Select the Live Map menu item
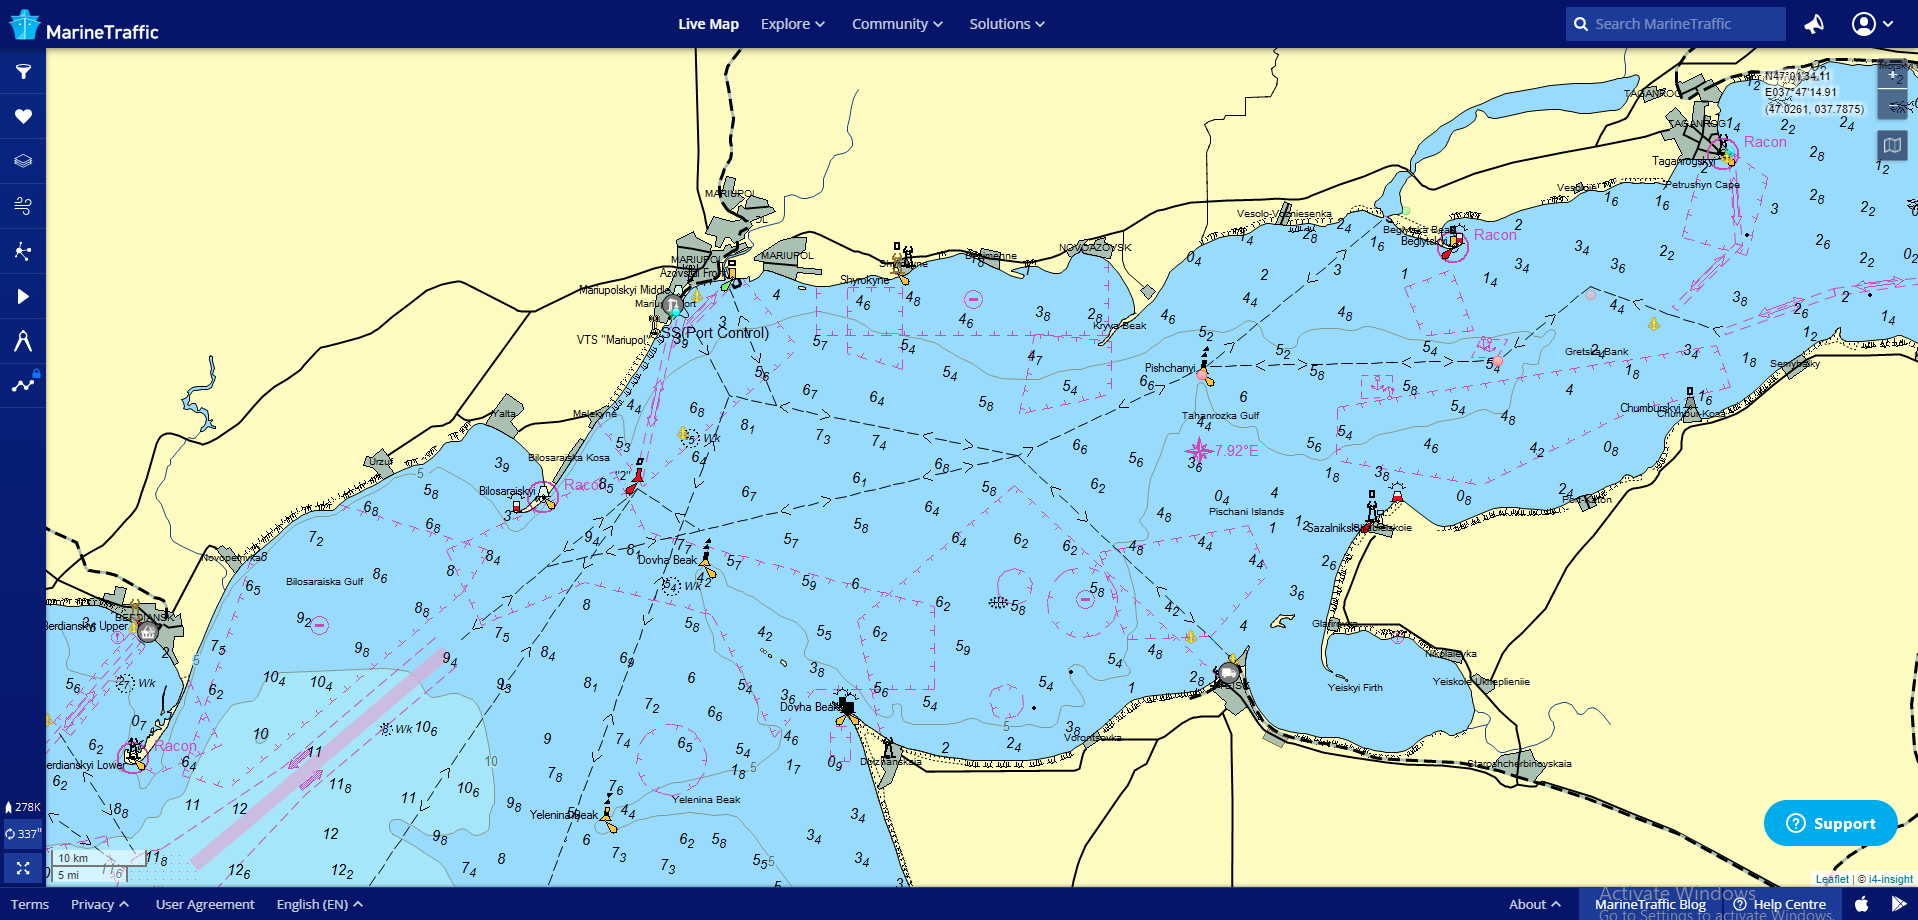This screenshot has height=920, width=1918. [708, 24]
